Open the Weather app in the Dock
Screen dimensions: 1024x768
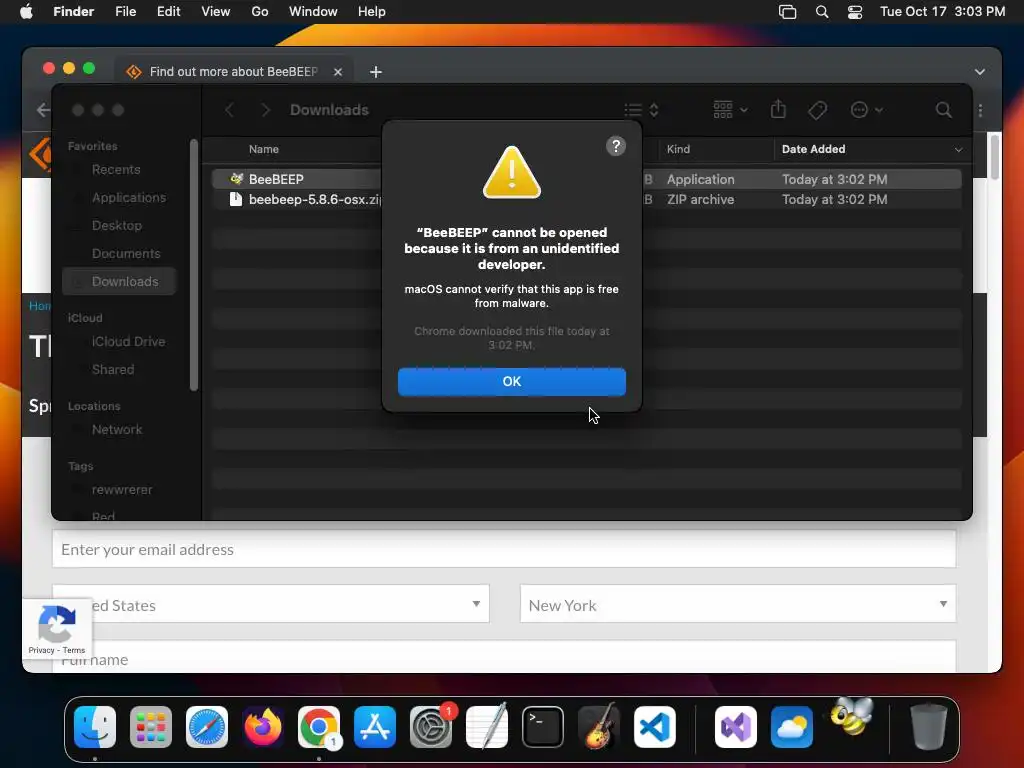792,726
